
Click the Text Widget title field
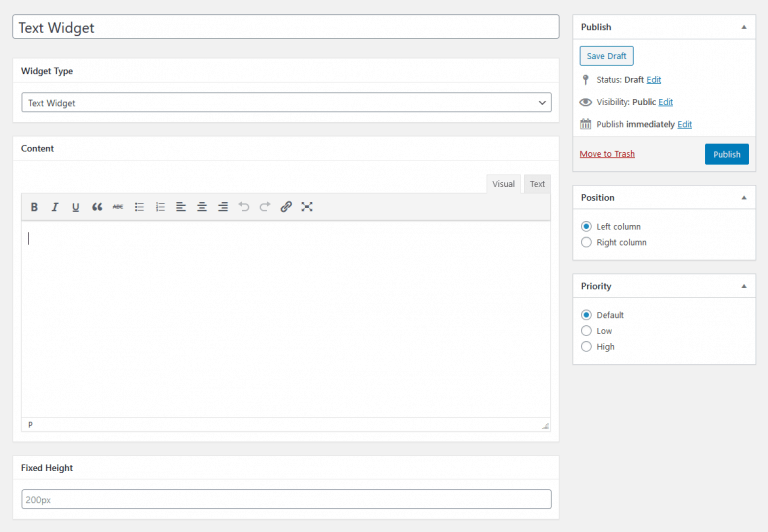tap(286, 27)
